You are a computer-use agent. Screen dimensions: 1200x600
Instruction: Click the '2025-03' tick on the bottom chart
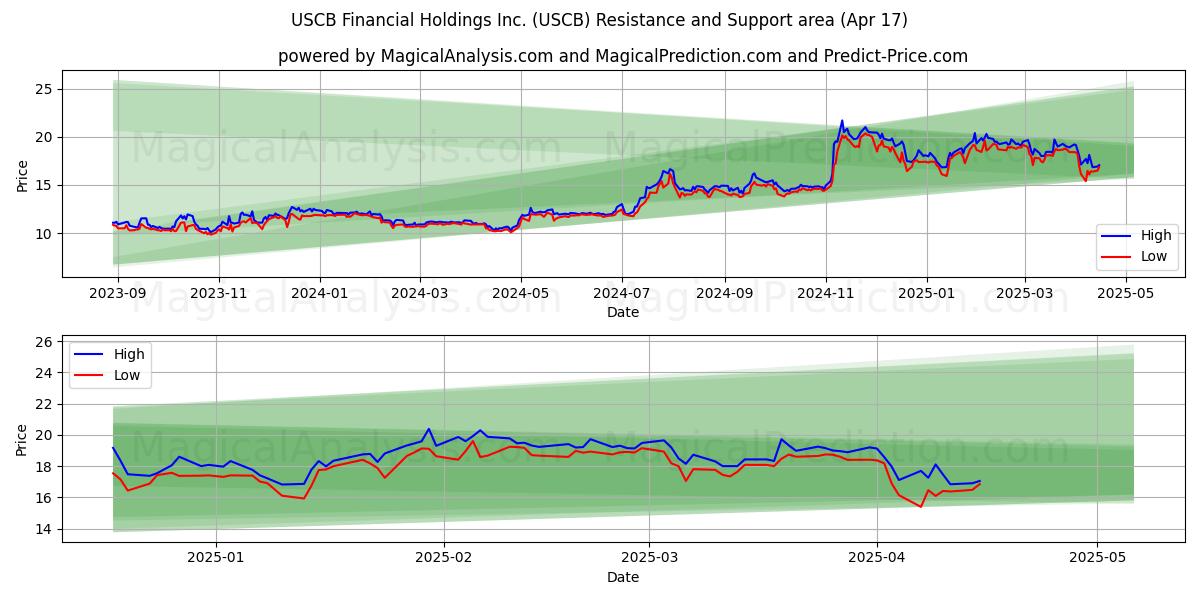tap(649, 558)
